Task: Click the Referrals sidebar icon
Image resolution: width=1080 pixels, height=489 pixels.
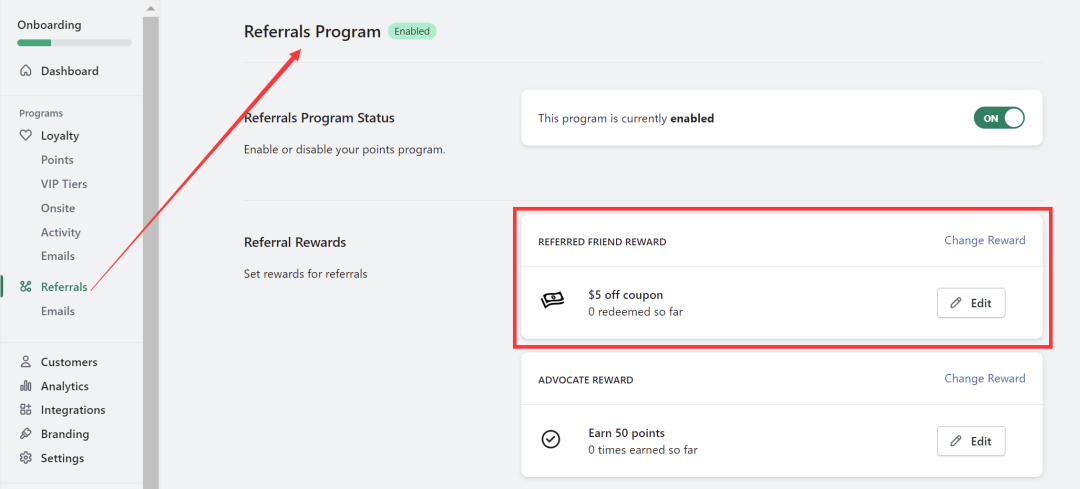Action: (x=26, y=287)
